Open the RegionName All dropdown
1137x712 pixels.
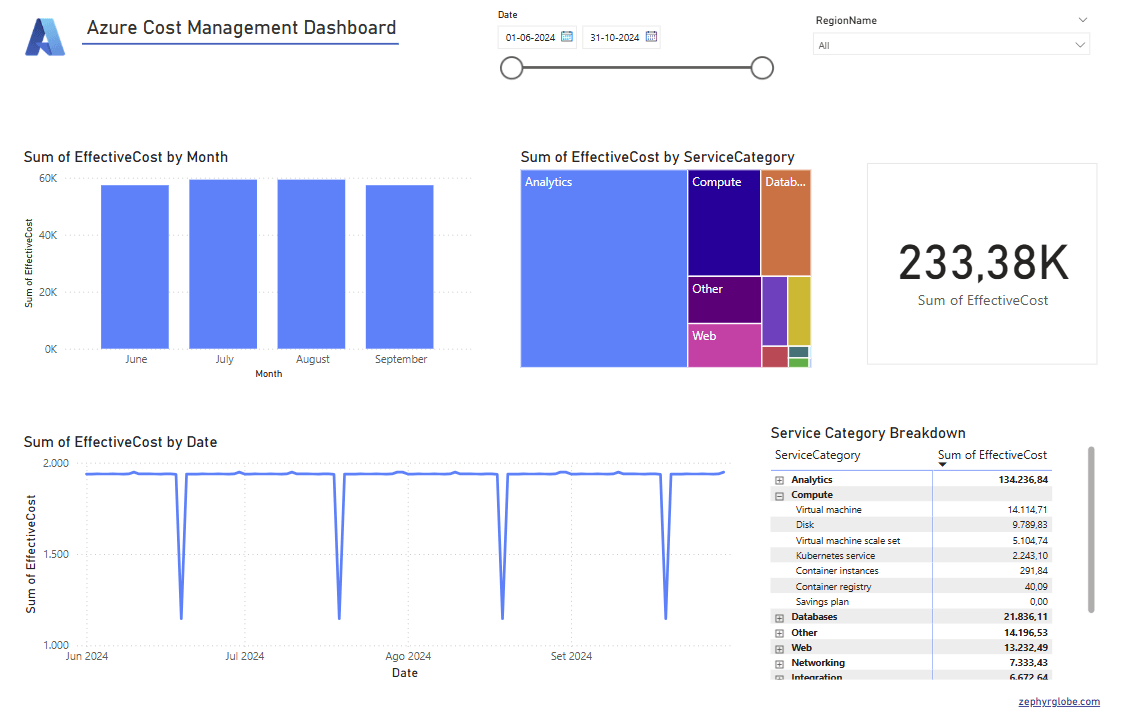coord(951,45)
